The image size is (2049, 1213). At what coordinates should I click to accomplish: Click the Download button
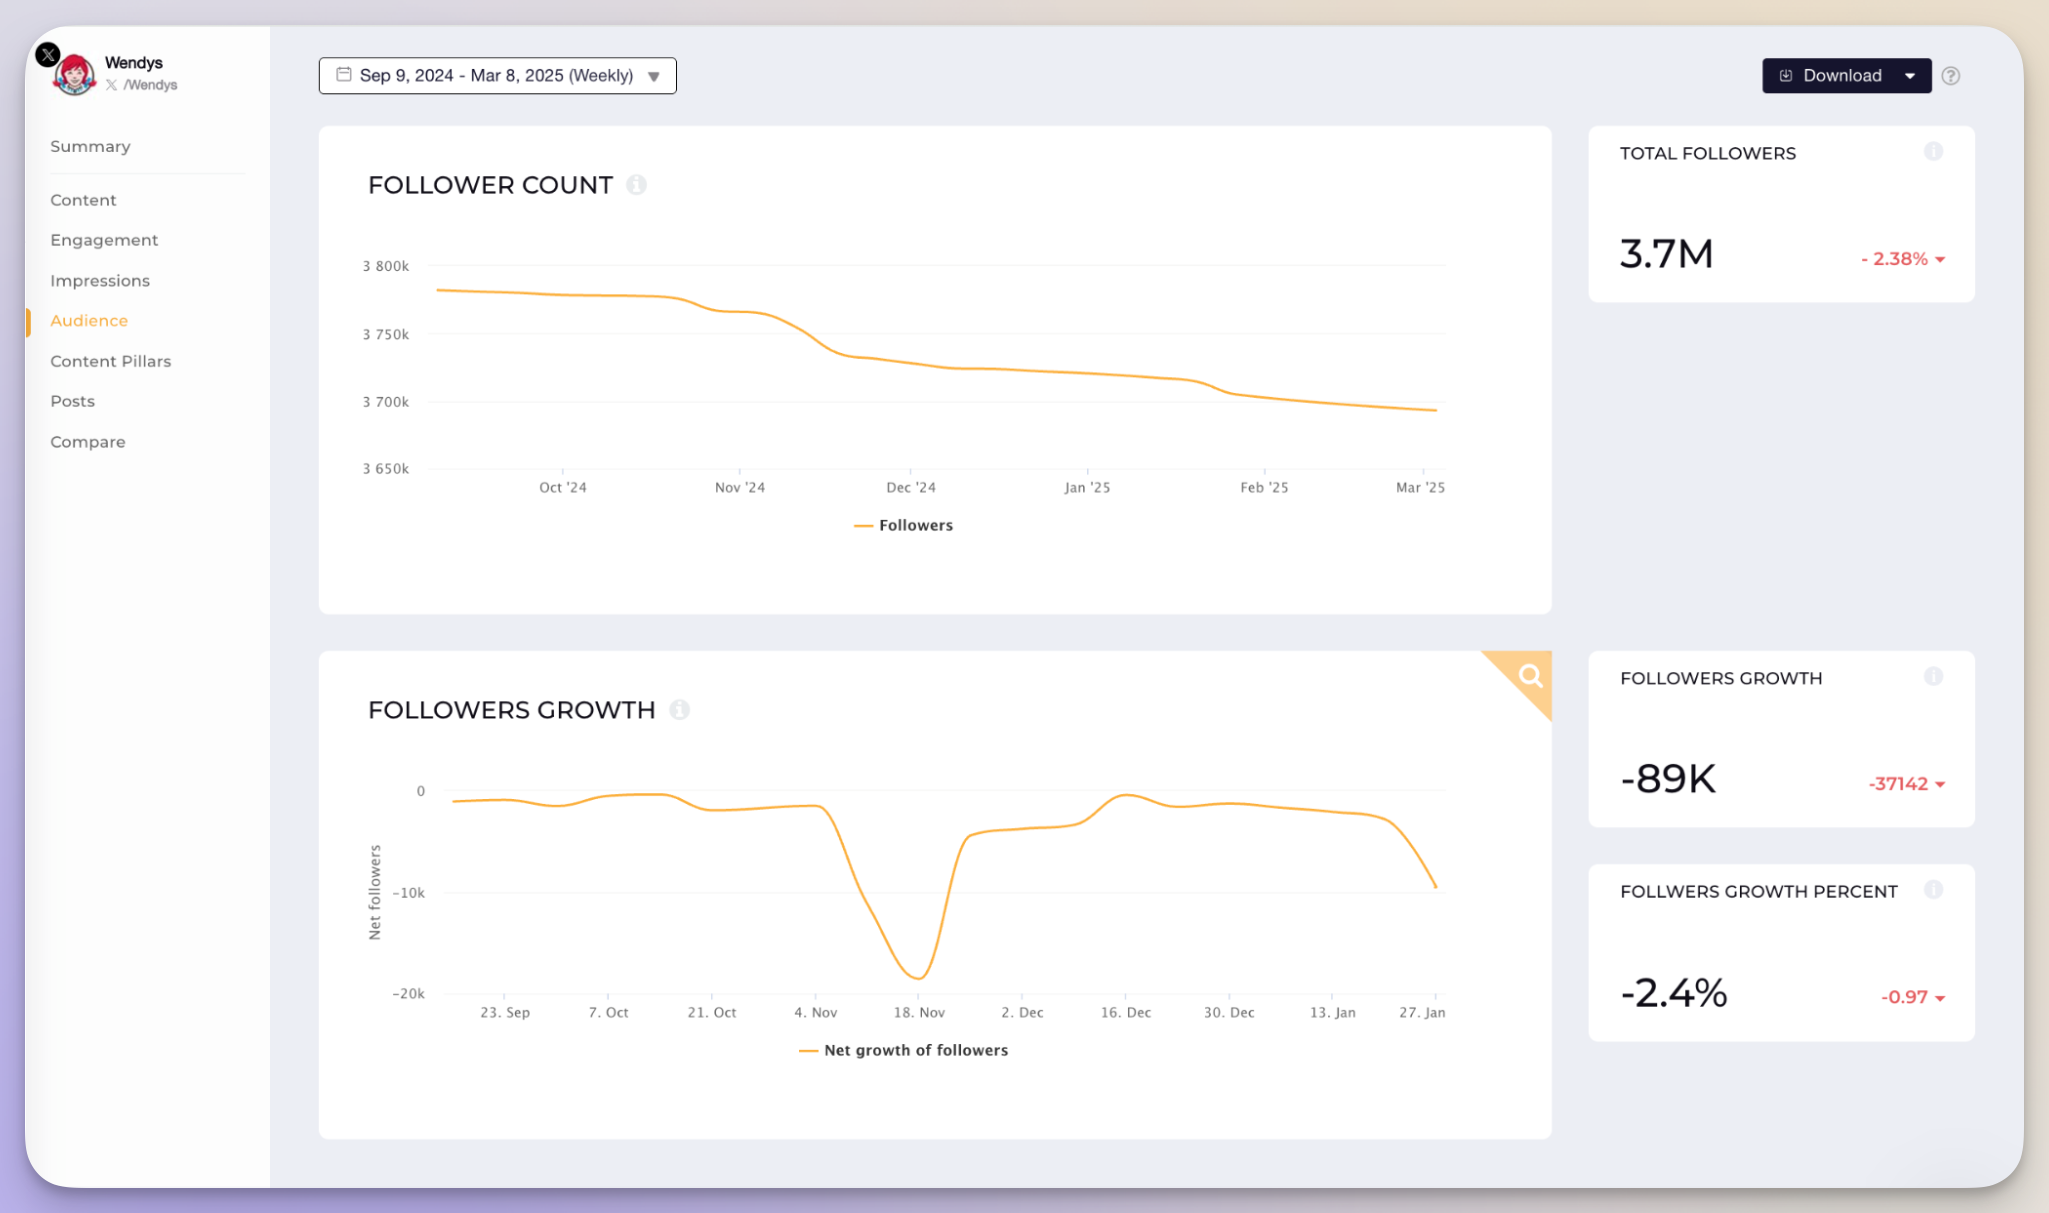[x=1845, y=74]
